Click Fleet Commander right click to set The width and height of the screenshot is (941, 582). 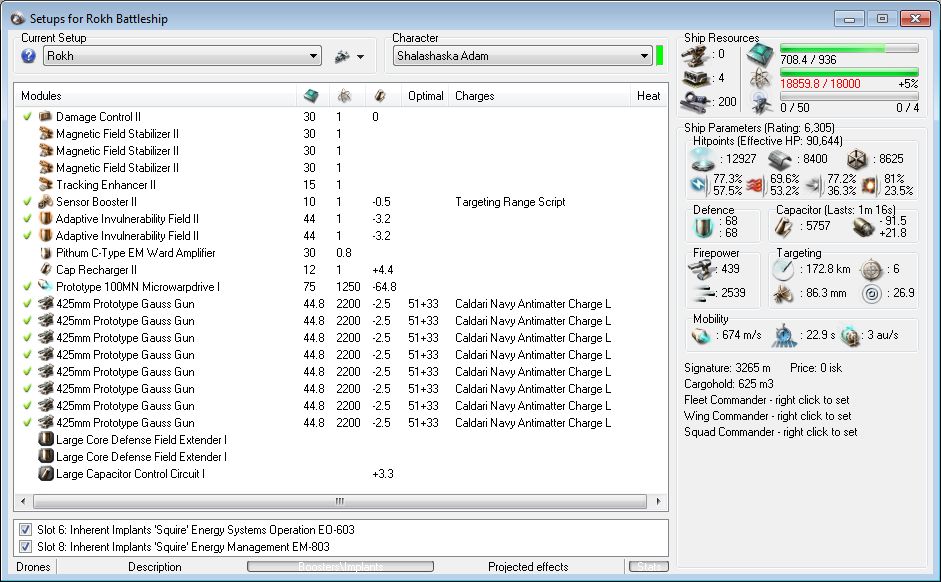pyautogui.click(x=770, y=400)
